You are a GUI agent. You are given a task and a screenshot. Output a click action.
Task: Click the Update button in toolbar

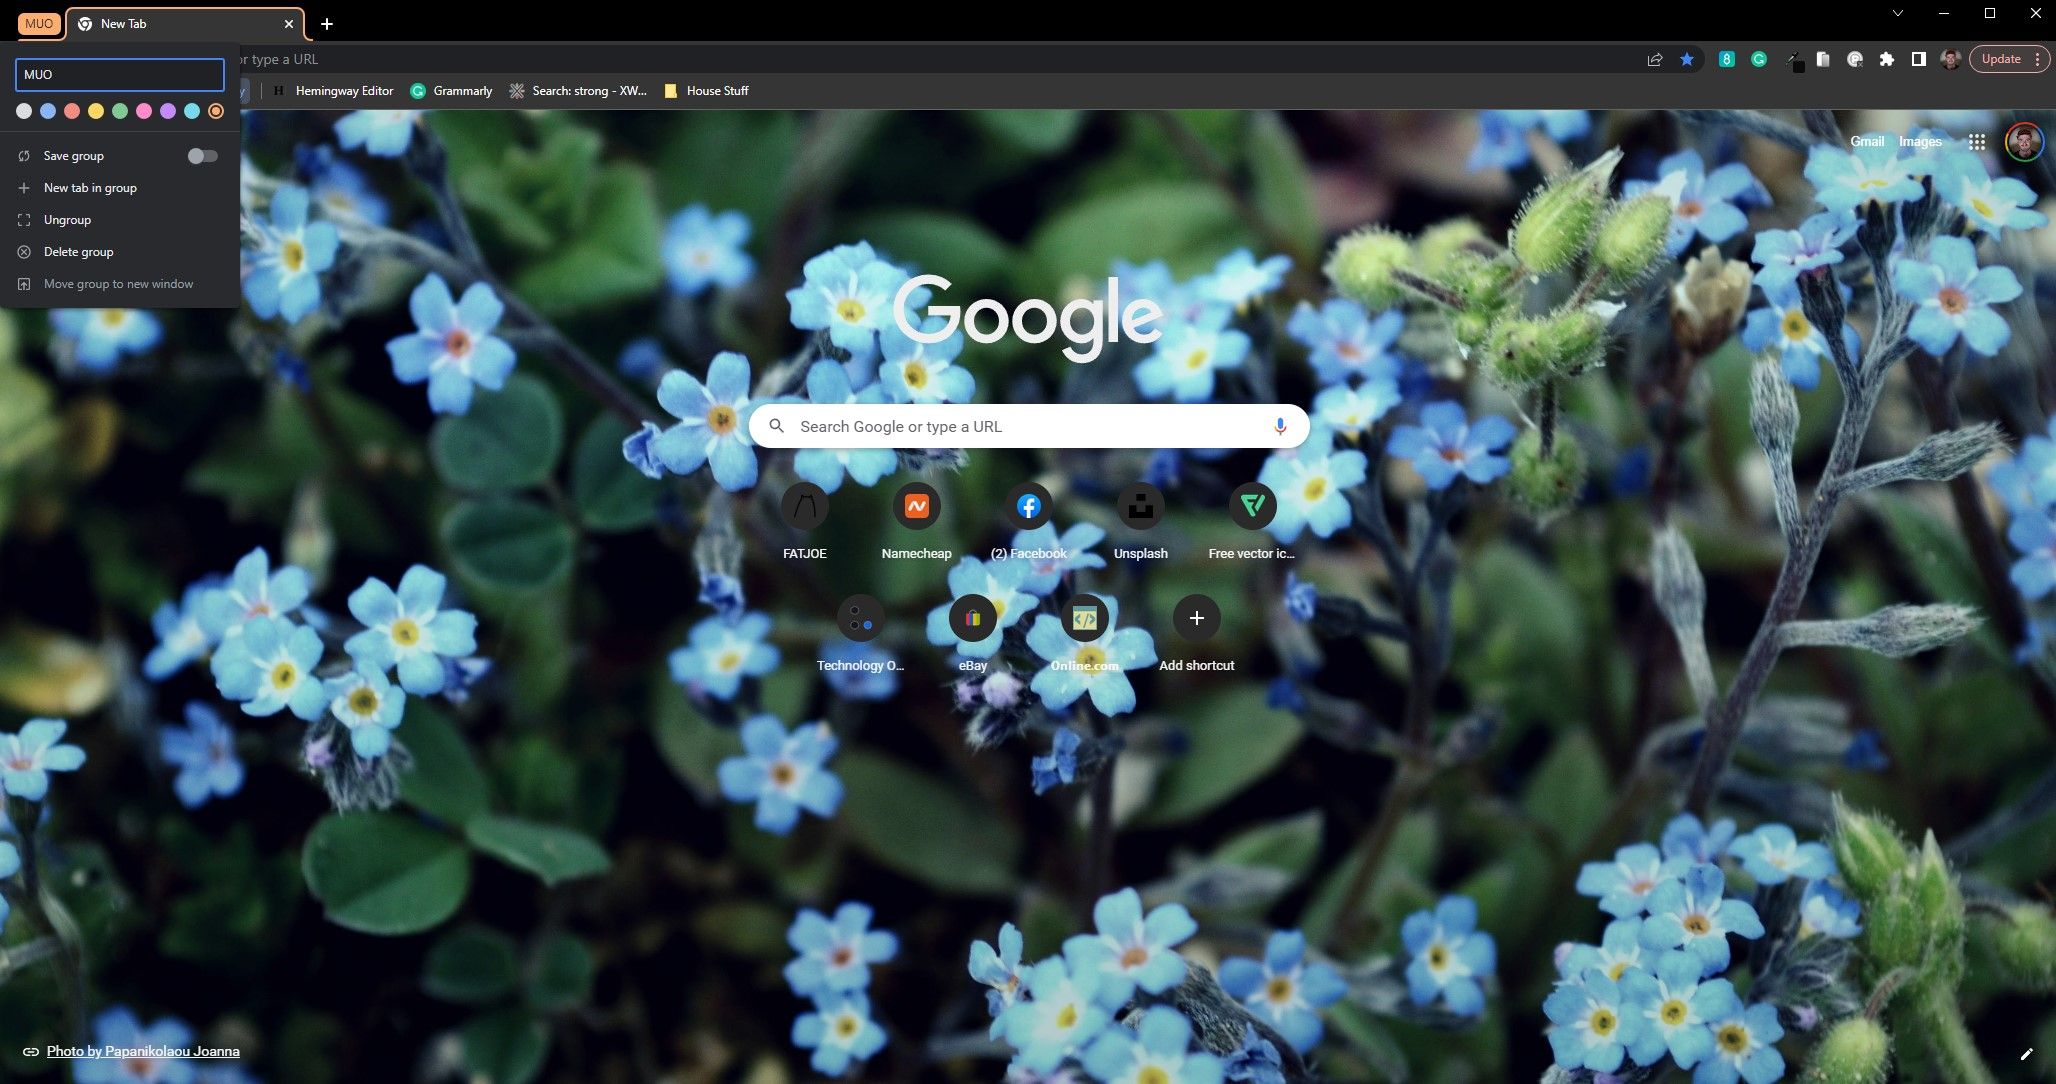[x=2000, y=58]
